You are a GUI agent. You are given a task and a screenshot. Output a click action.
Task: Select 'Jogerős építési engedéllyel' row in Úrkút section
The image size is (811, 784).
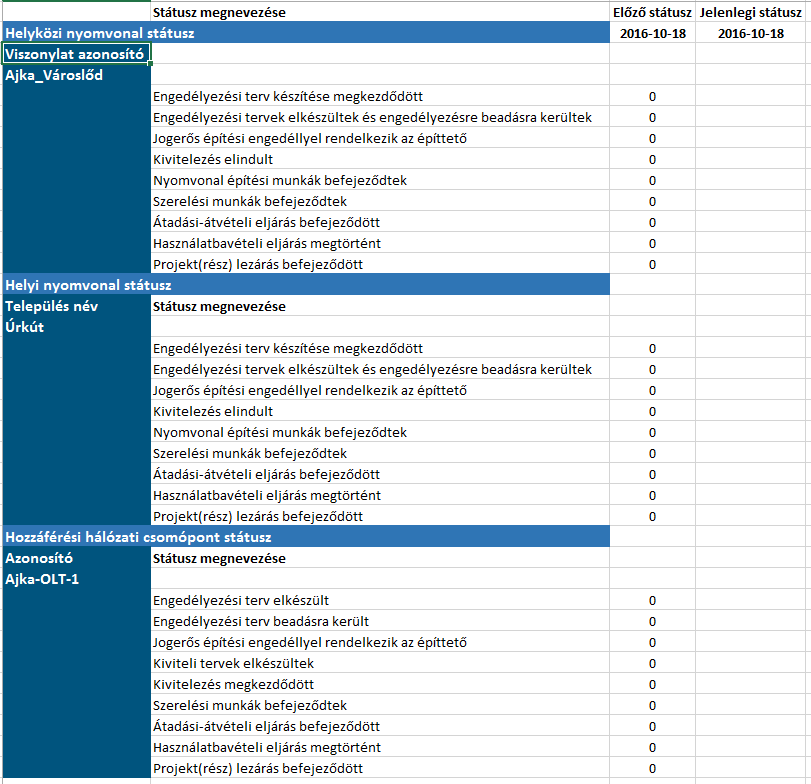380,390
